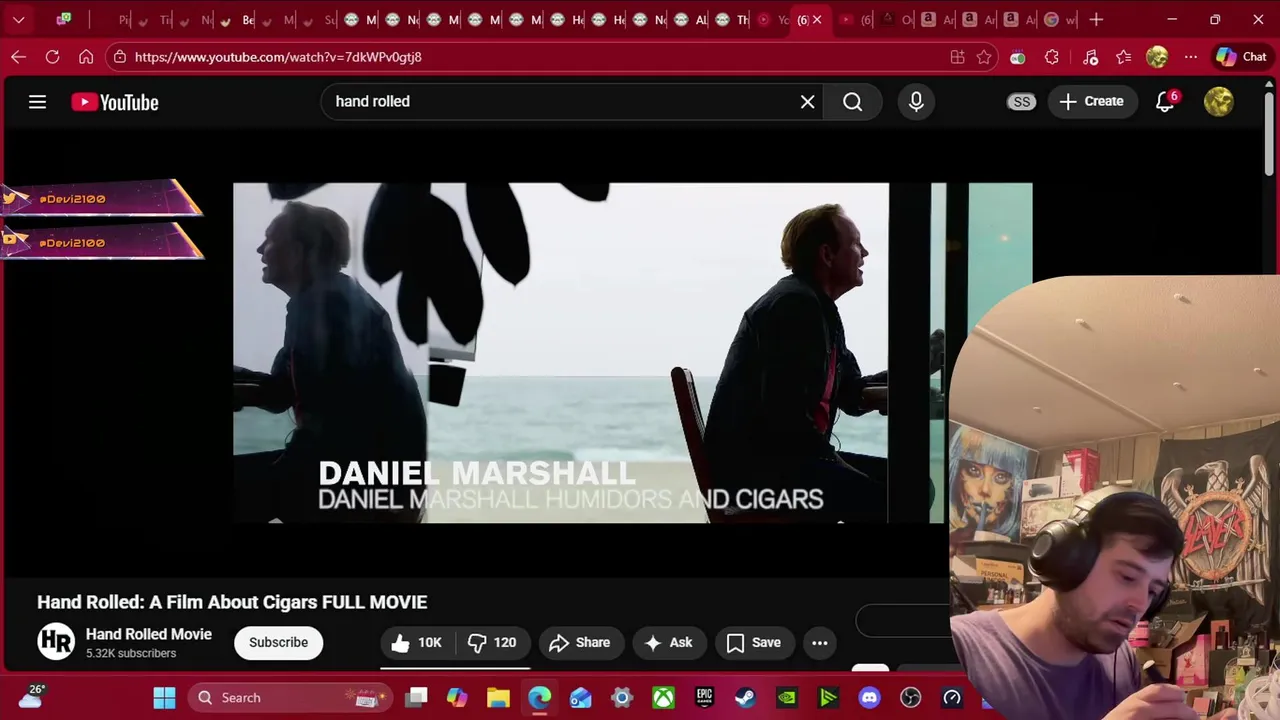Add this page to favorites star

[984, 57]
